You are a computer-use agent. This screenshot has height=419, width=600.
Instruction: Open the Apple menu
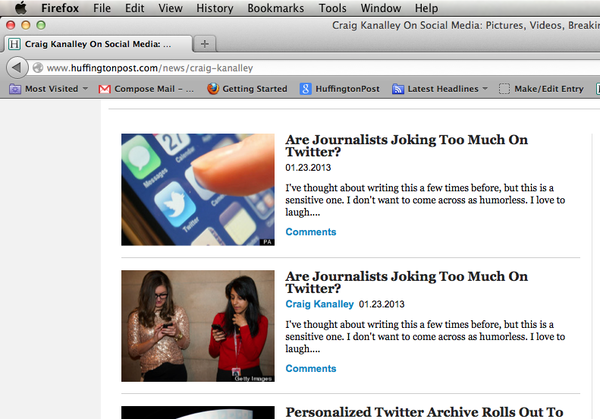(21, 8)
